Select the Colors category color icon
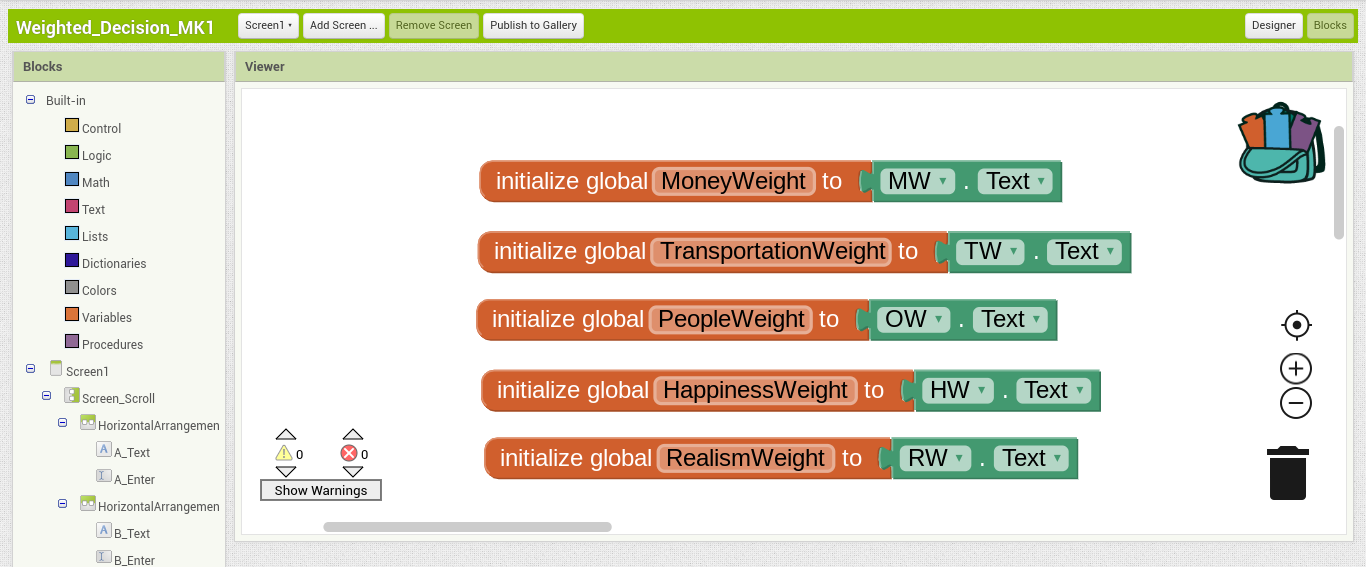The image size is (1366, 567). click(72, 287)
